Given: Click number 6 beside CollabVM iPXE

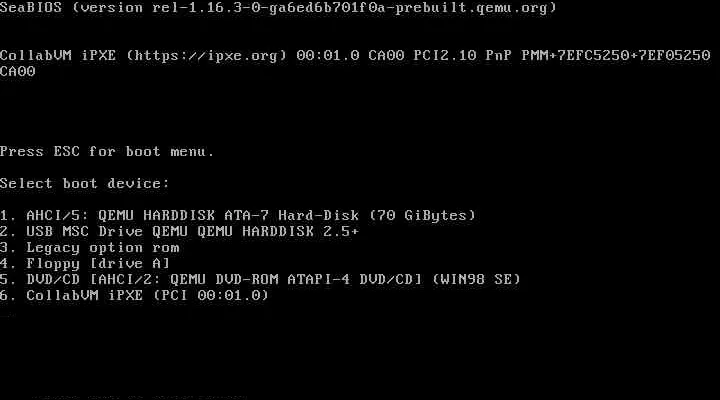Looking at the screenshot, I should click(x=8, y=295).
